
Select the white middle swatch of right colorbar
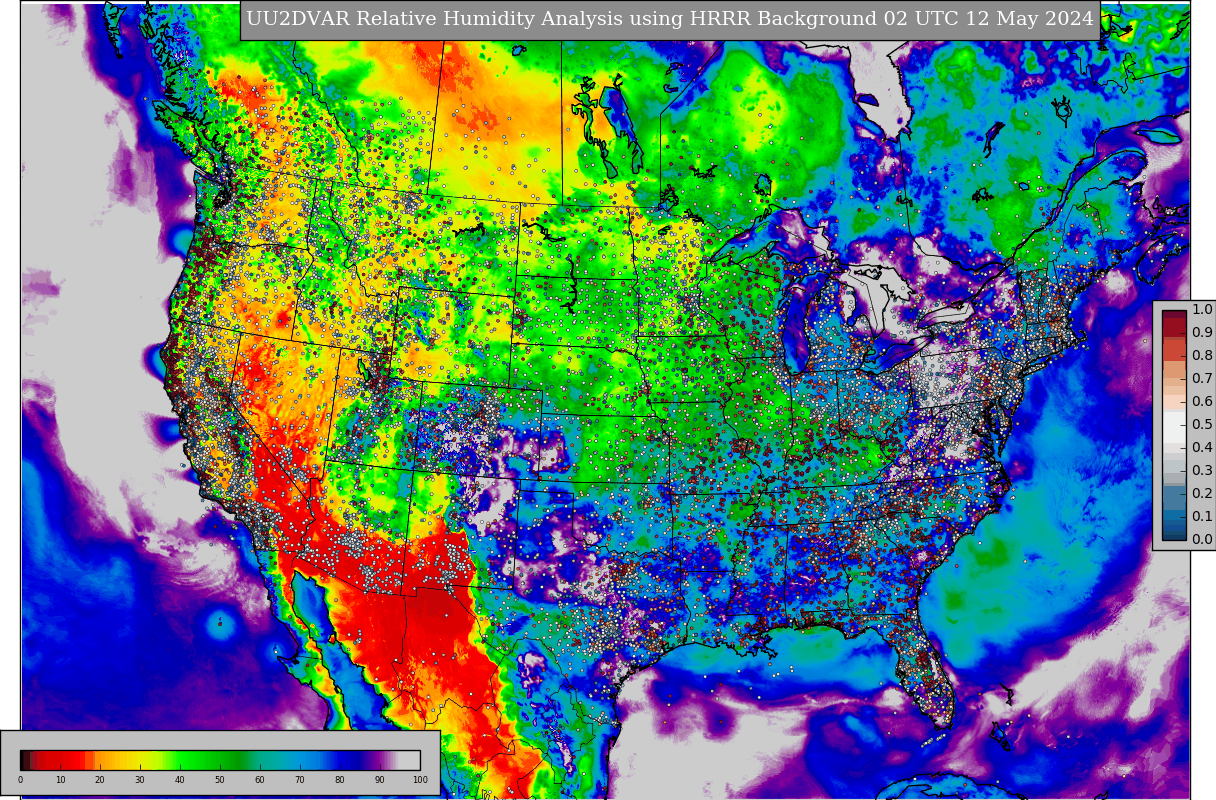pos(1174,425)
